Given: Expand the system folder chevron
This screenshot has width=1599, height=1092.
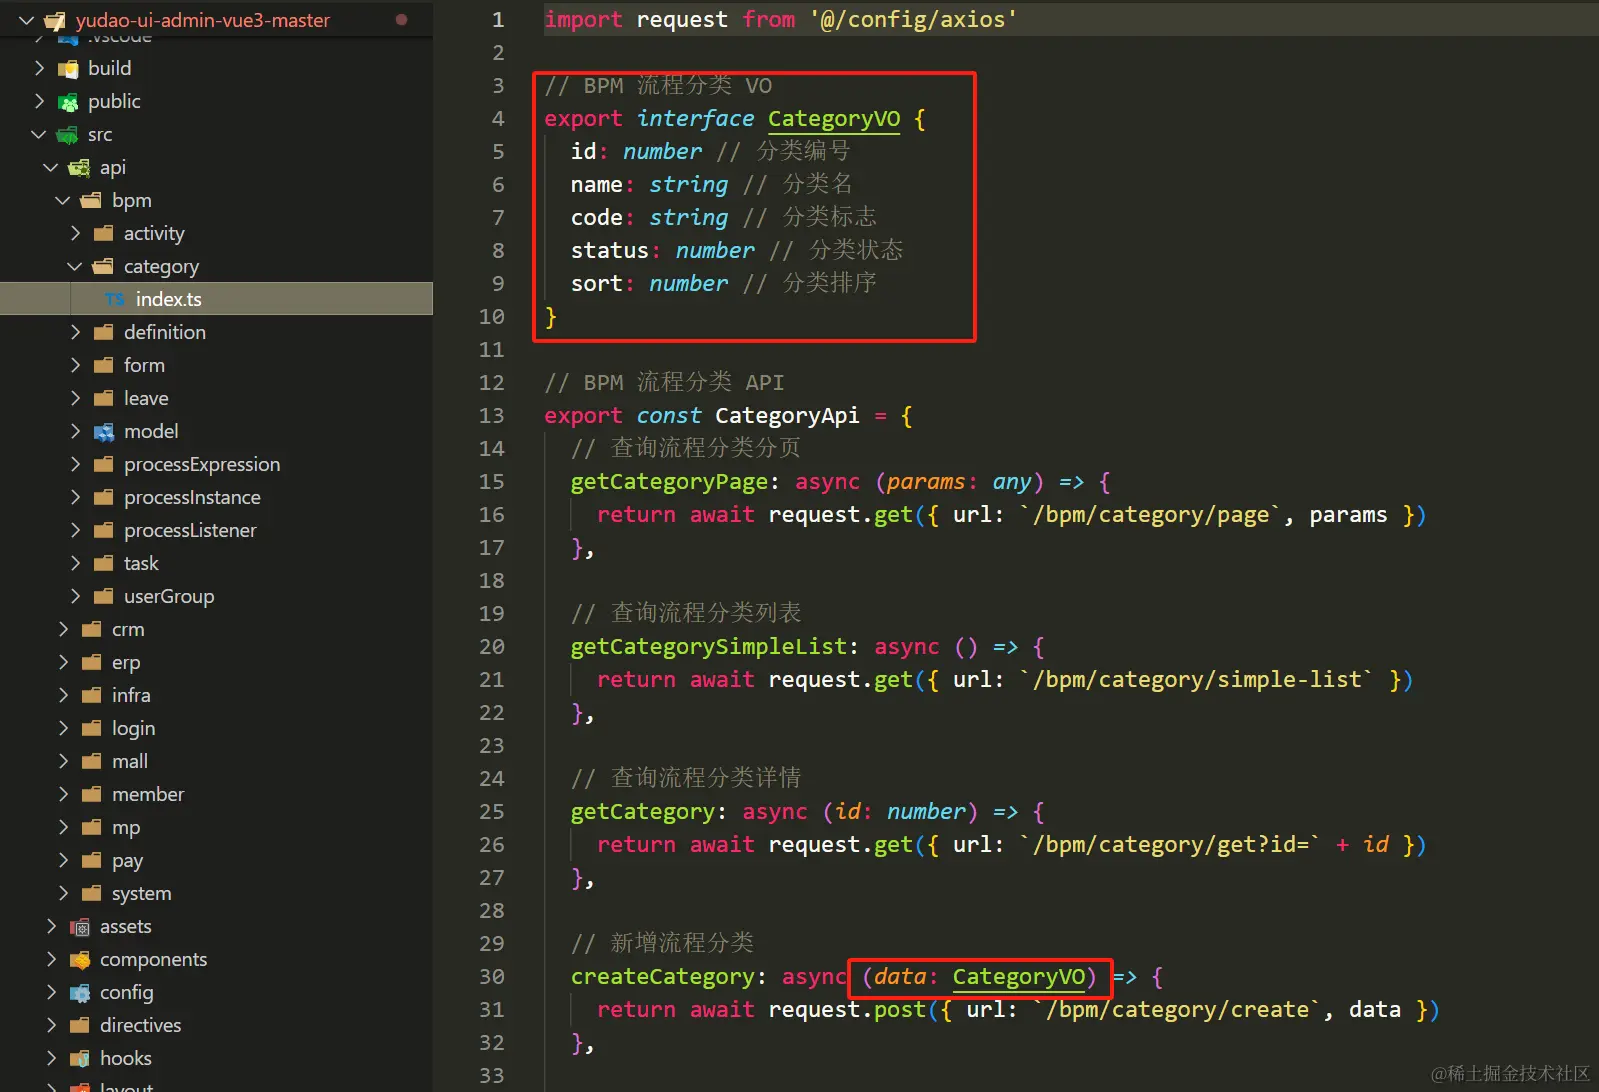Looking at the screenshot, I should [63, 893].
